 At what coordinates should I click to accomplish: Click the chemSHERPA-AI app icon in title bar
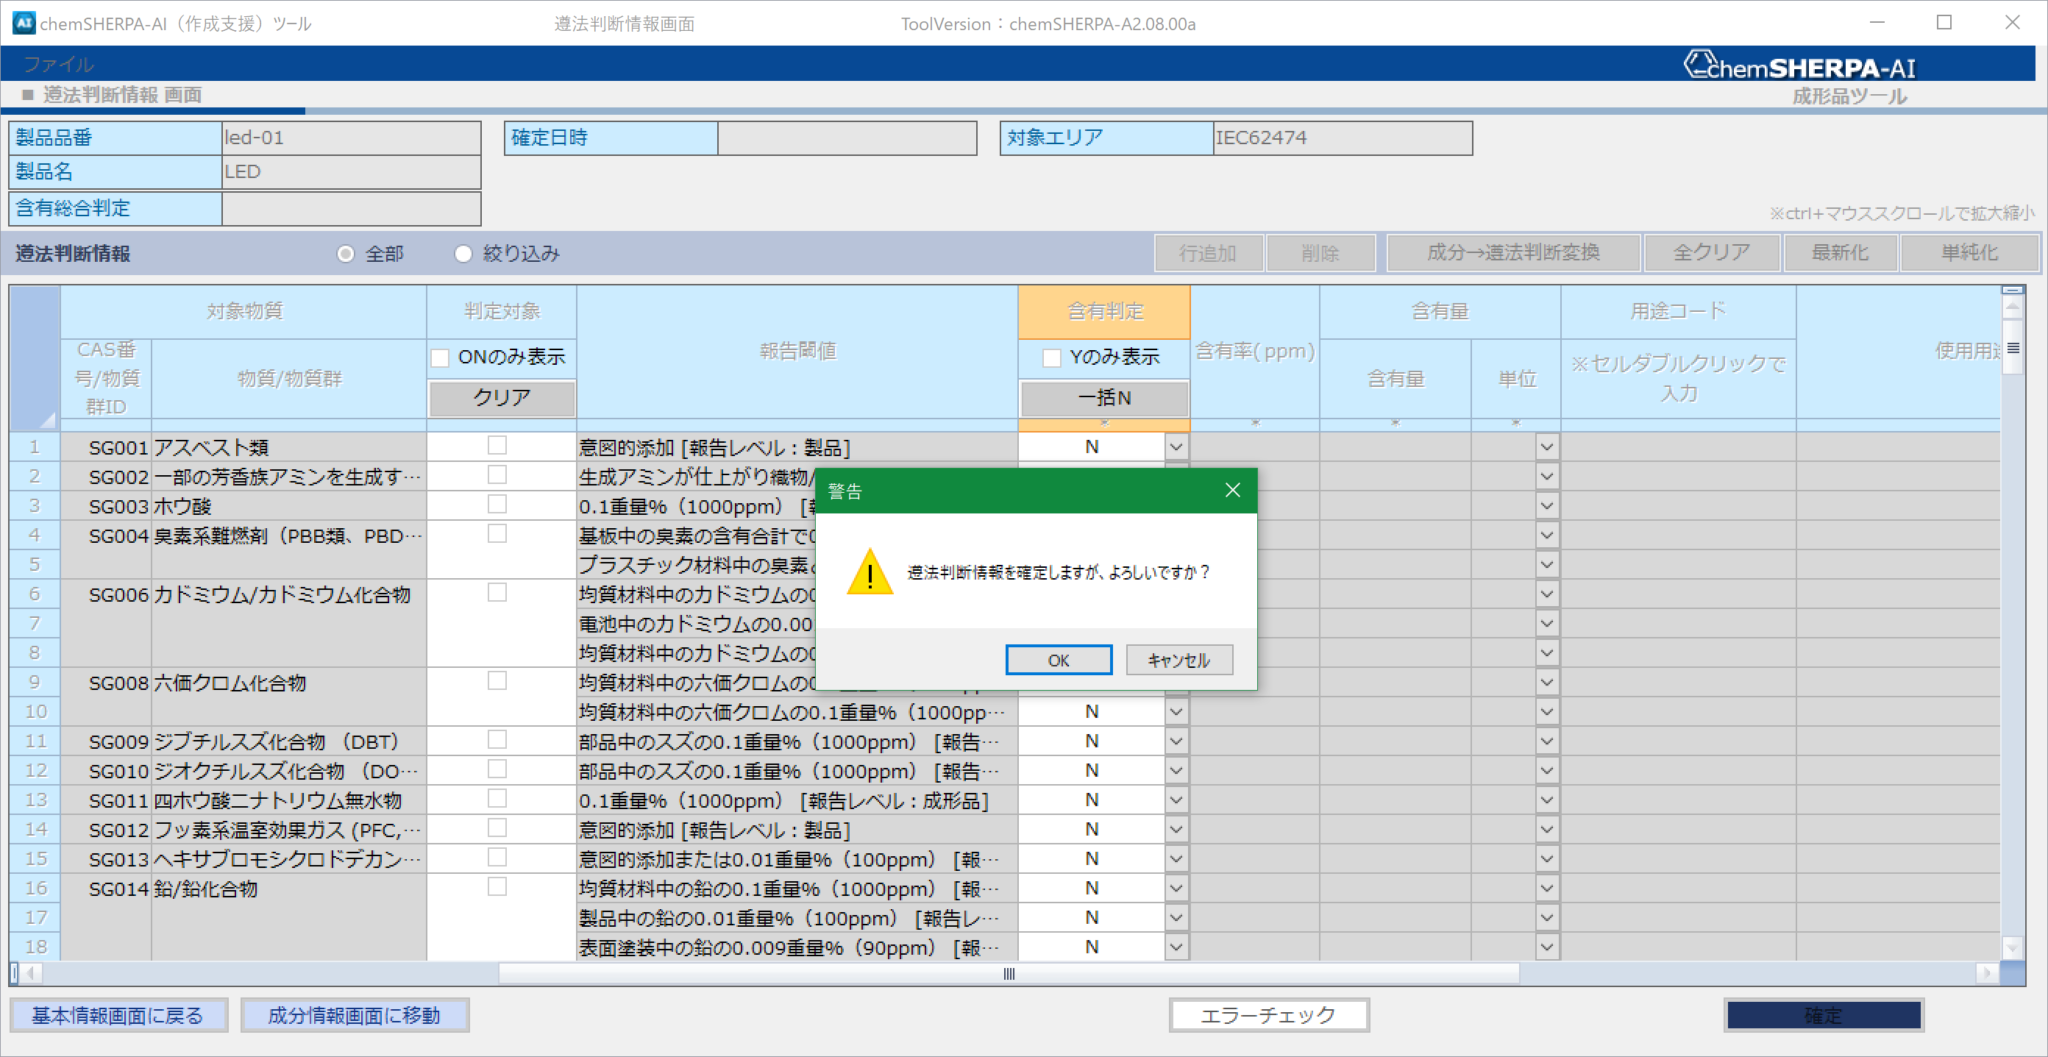click(x=23, y=23)
